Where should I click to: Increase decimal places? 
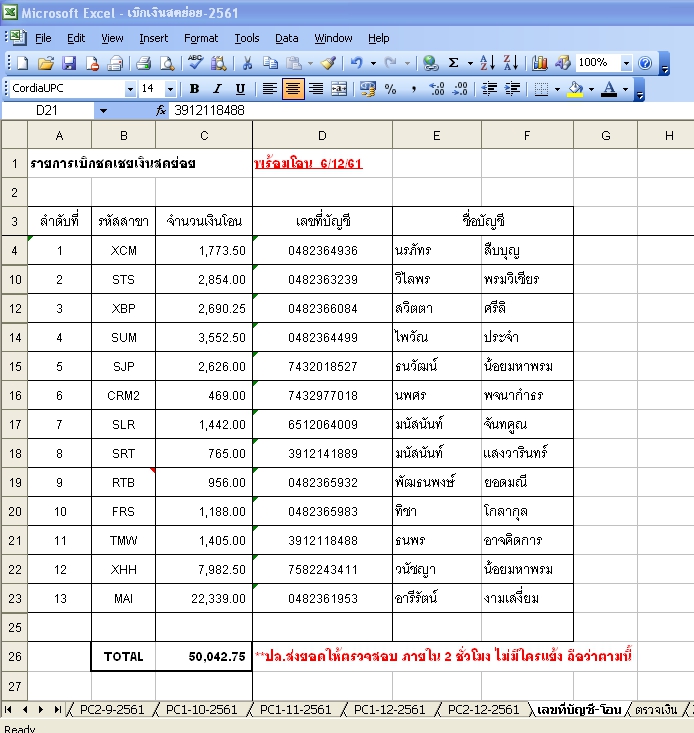click(x=437, y=89)
